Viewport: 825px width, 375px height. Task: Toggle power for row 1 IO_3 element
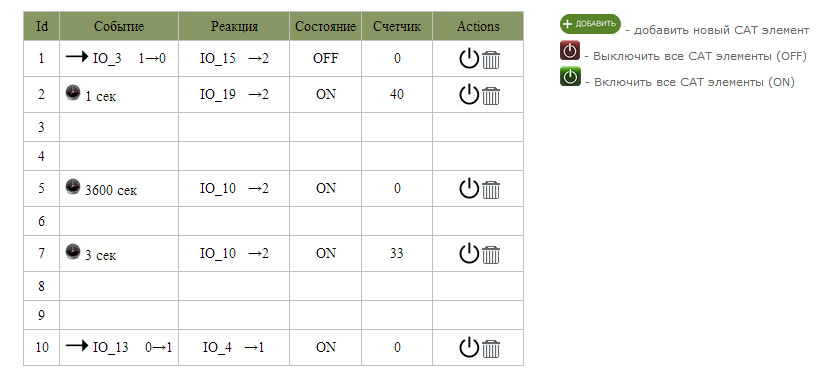[469, 58]
